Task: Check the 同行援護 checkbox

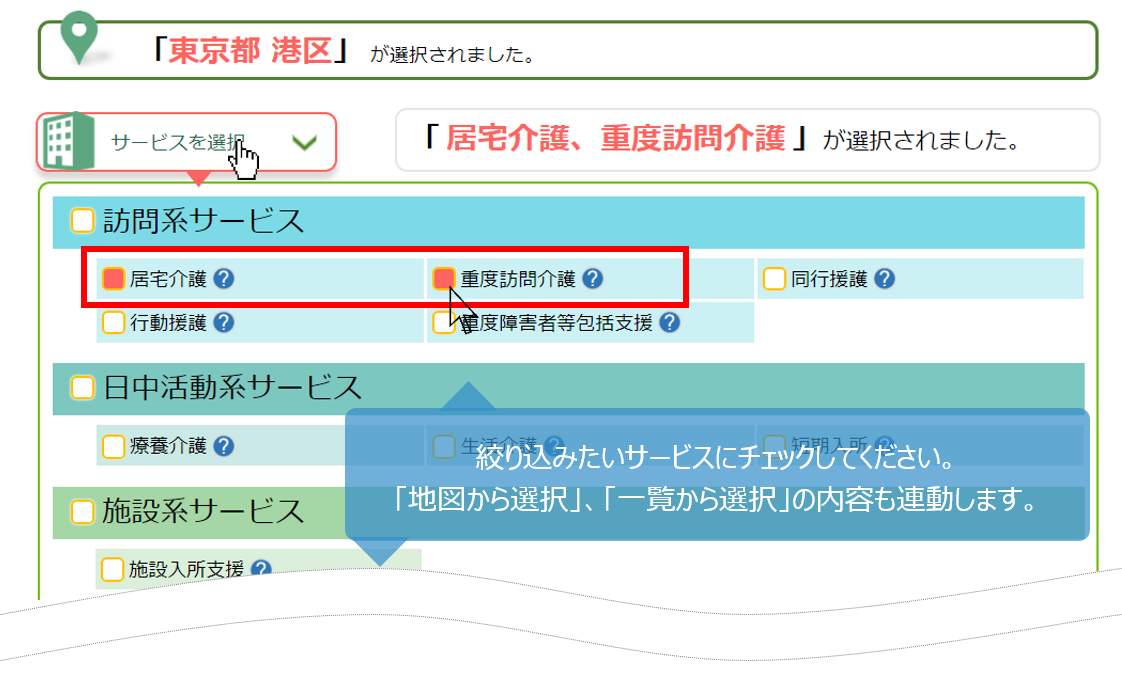Action: click(774, 278)
